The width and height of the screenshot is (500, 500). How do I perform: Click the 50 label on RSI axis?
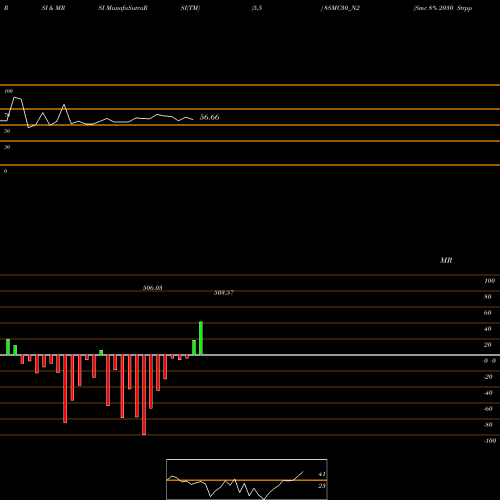(x=7, y=131)
